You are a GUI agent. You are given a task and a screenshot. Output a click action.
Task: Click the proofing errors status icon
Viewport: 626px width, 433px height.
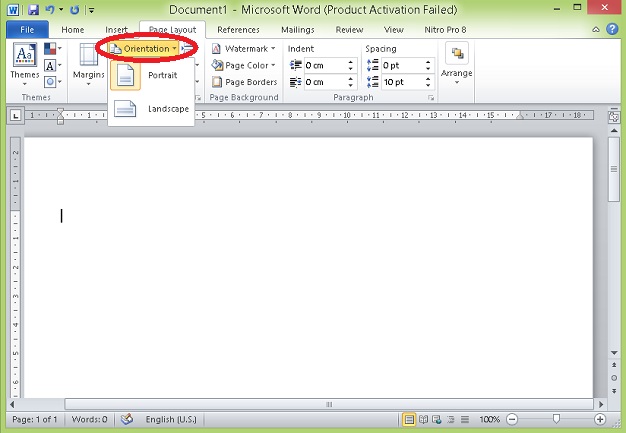pyautogui.click(x=127, y=419)
